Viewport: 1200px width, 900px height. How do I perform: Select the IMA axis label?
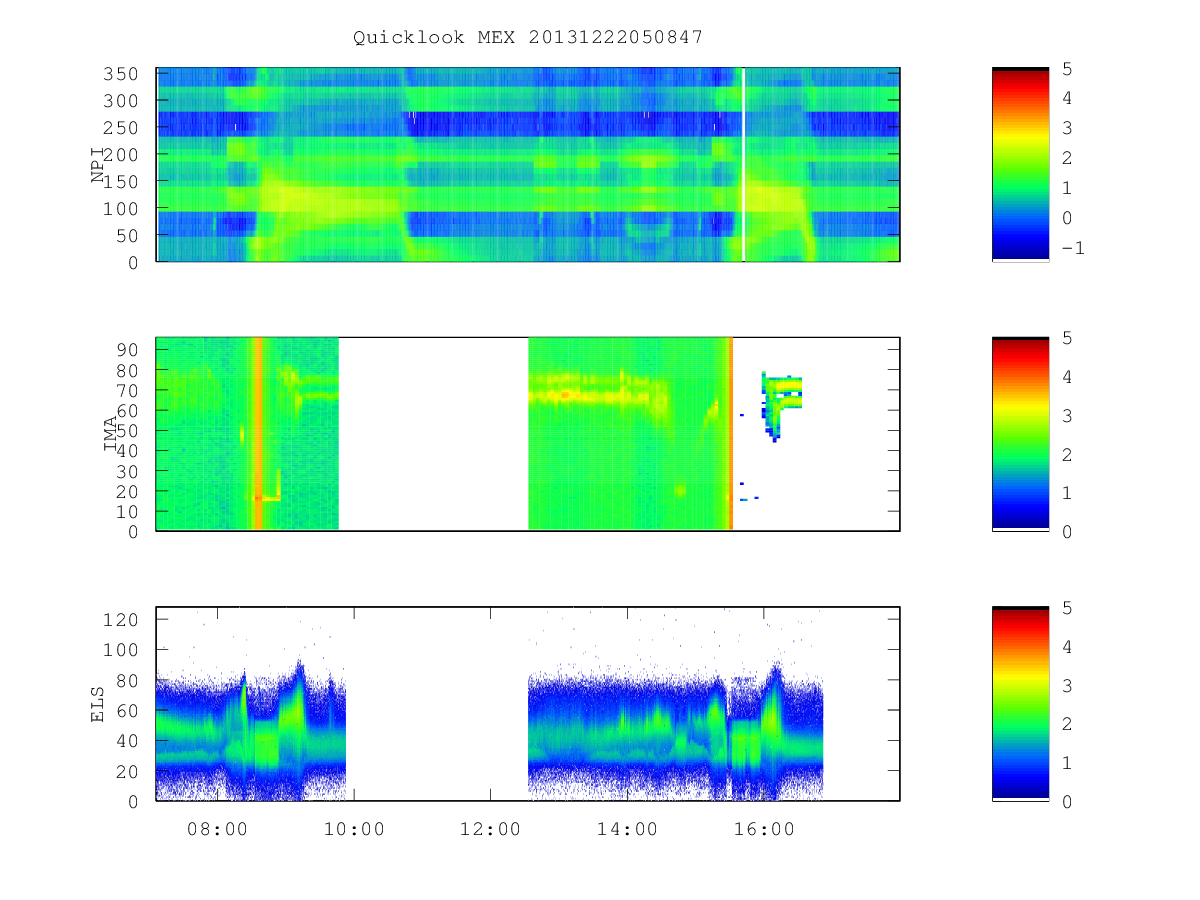click(x=110, y=434)
